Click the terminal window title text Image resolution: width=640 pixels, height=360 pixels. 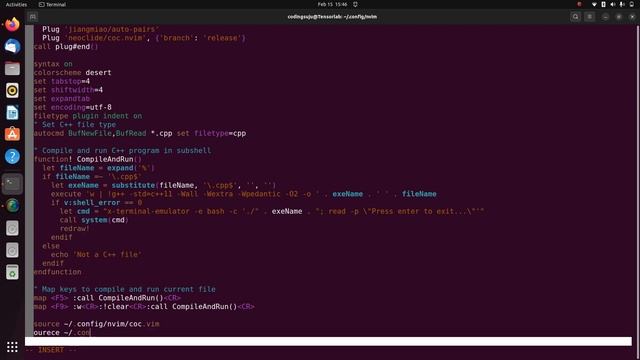[x=332, y=17]
